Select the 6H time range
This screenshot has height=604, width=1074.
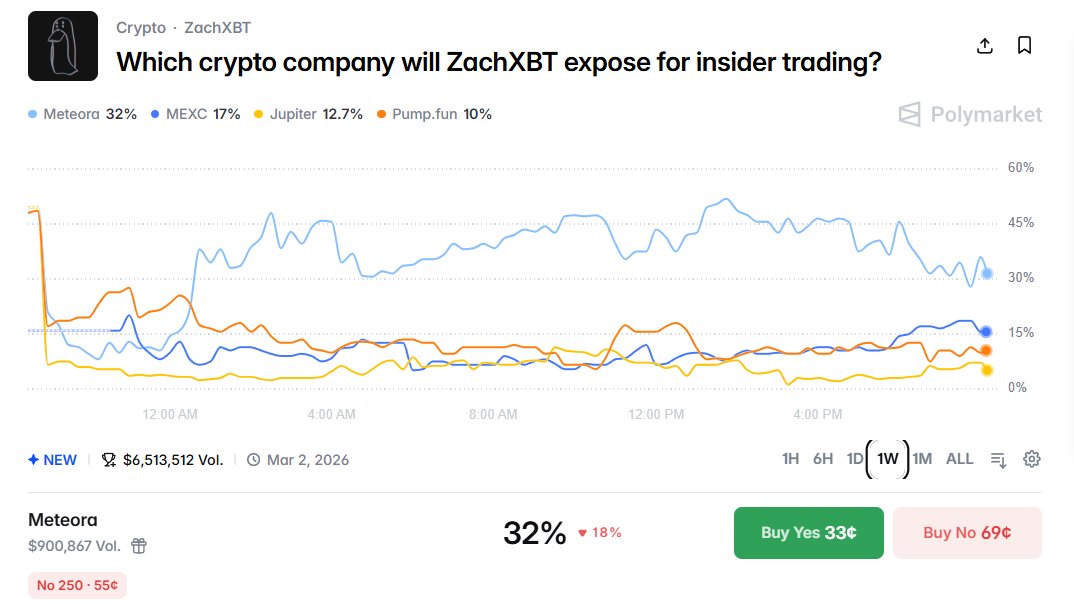[822, 459]
